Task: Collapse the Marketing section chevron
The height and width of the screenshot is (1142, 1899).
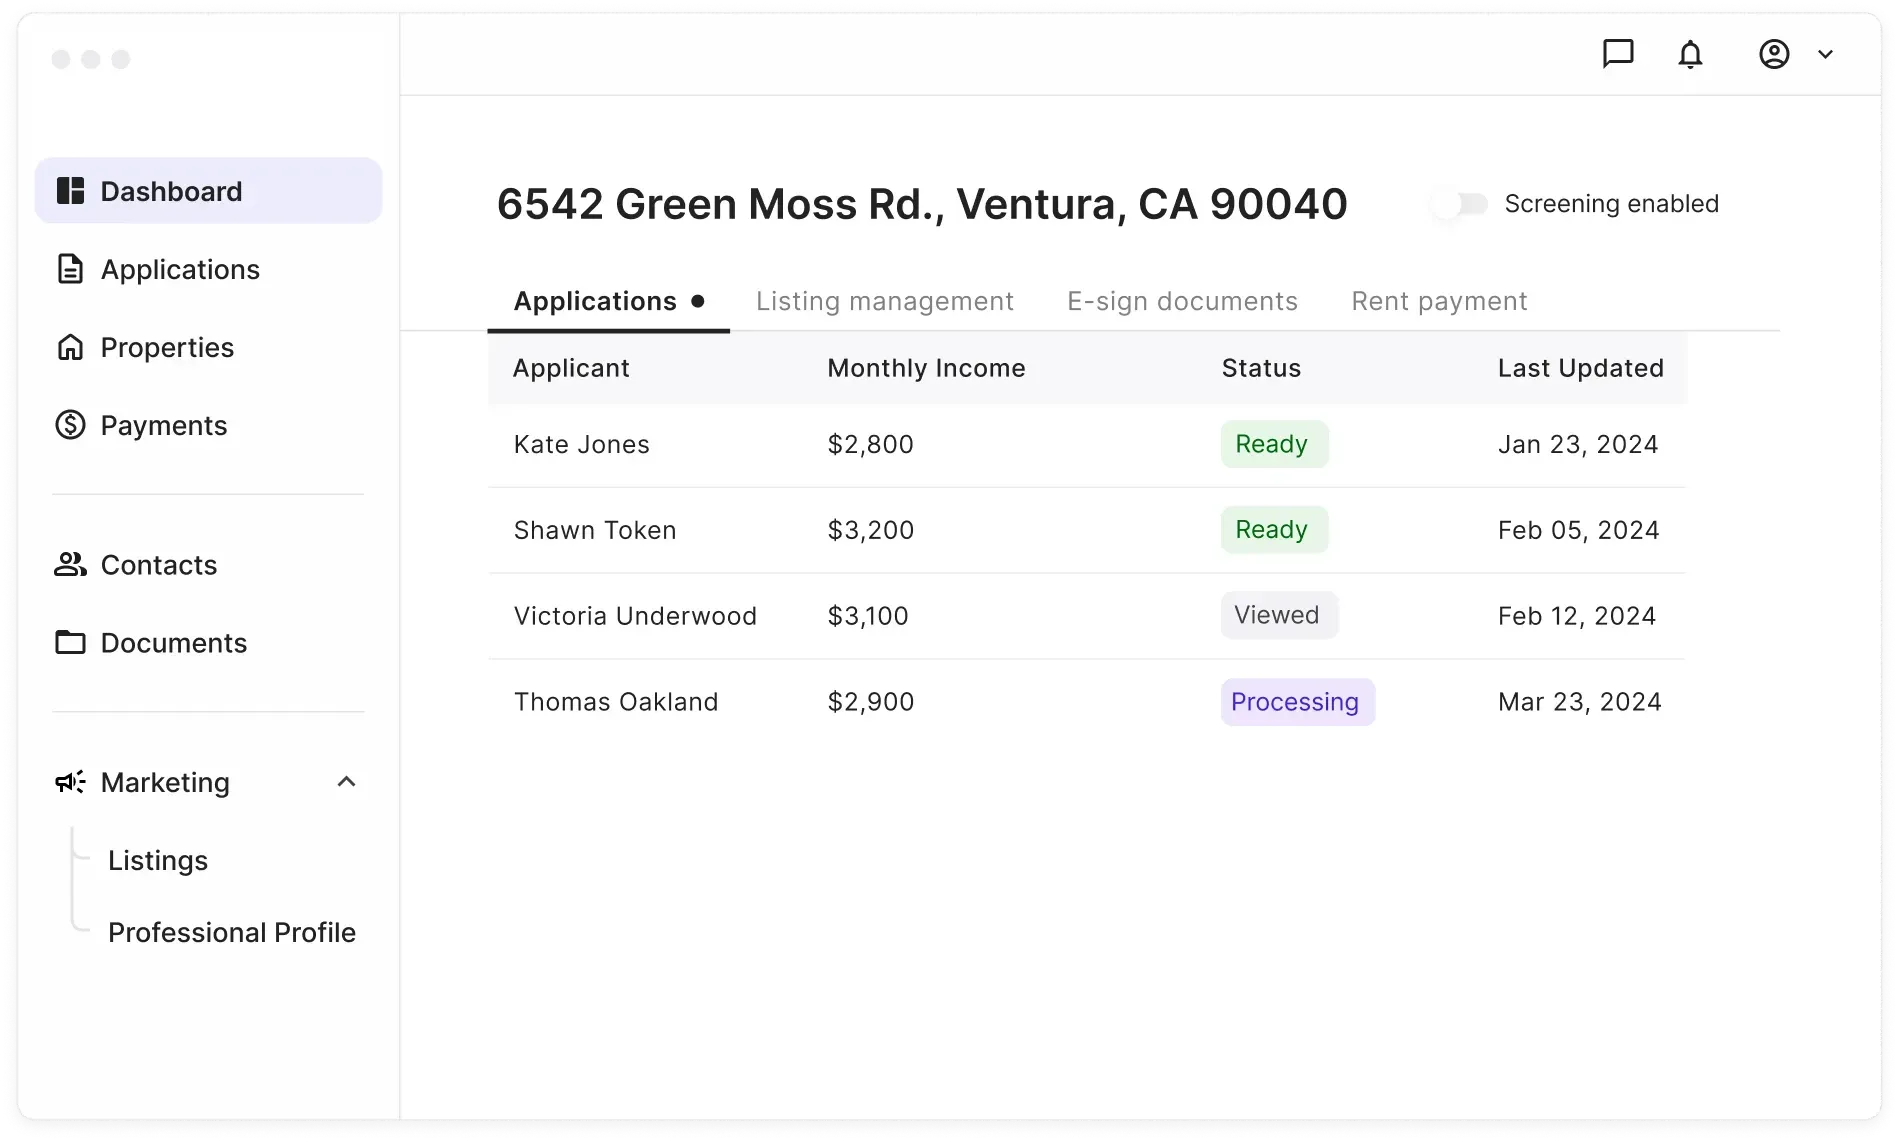Action: pyautogui.click(x=346, y=782)
